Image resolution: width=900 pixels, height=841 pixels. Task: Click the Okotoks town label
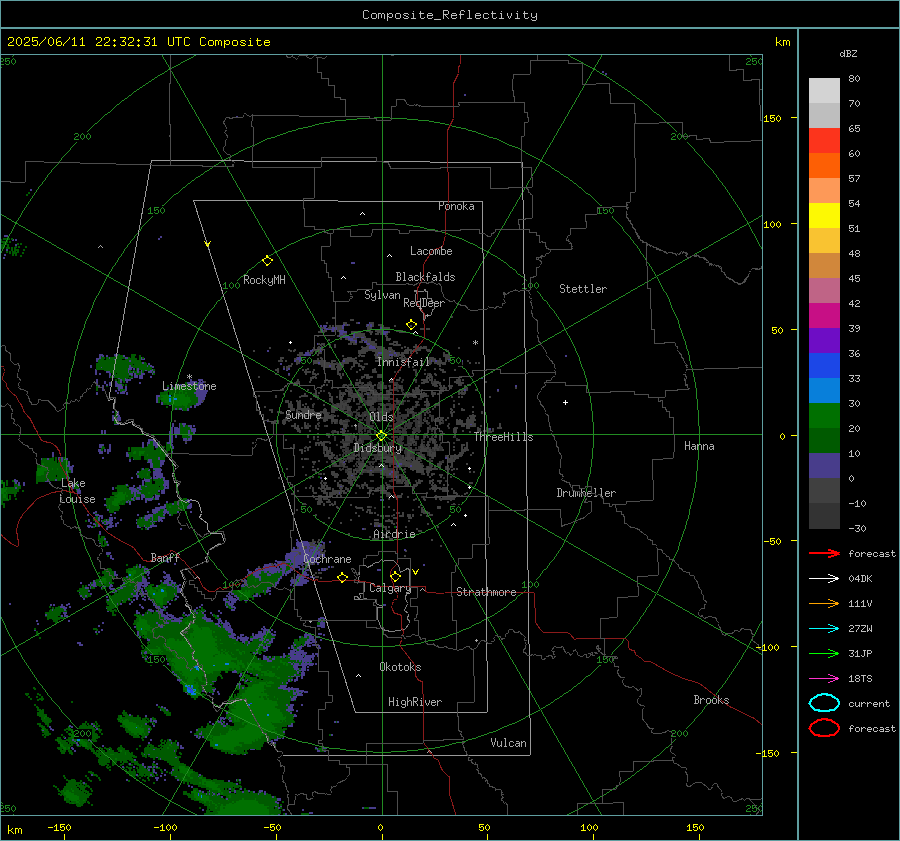click(400, 667)
